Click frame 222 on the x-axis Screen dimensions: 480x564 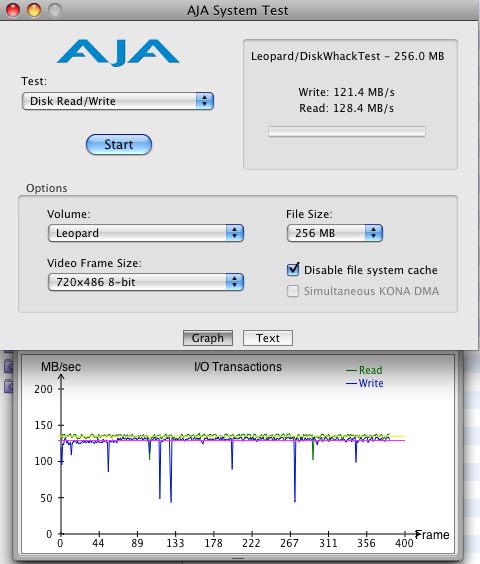click(251, 543)
